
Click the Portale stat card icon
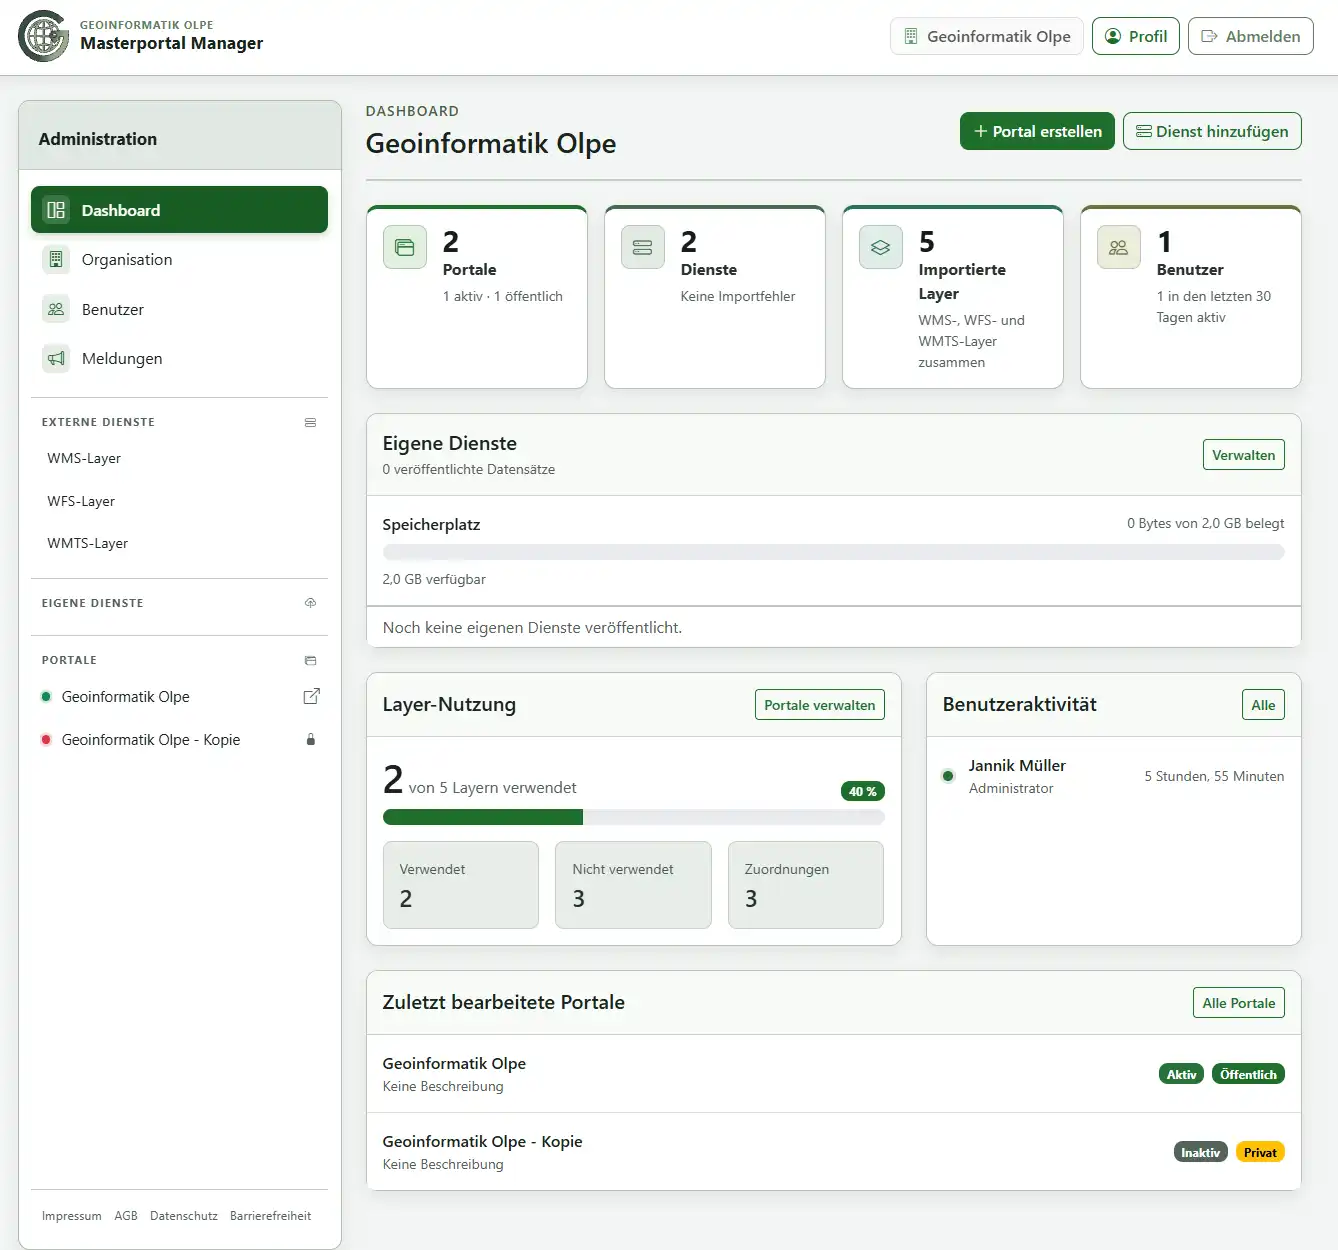(x=405, y=247)
